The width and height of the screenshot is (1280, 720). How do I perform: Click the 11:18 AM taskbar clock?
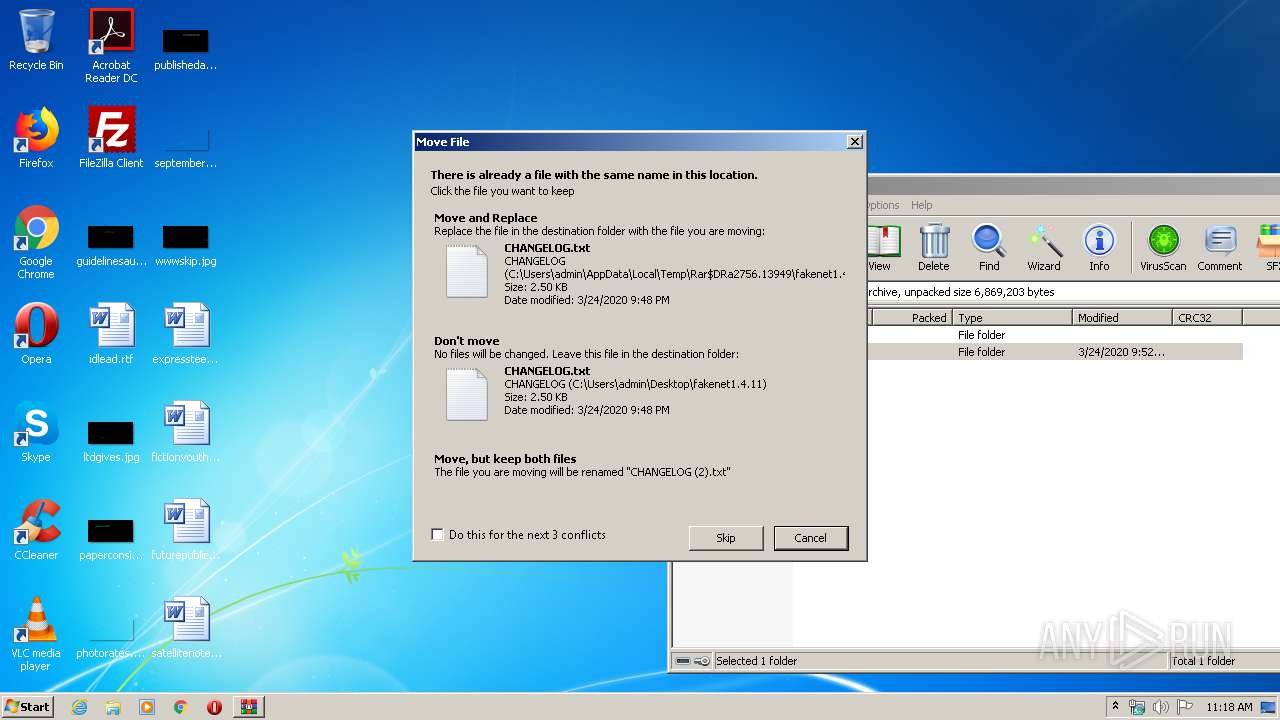1229,707
